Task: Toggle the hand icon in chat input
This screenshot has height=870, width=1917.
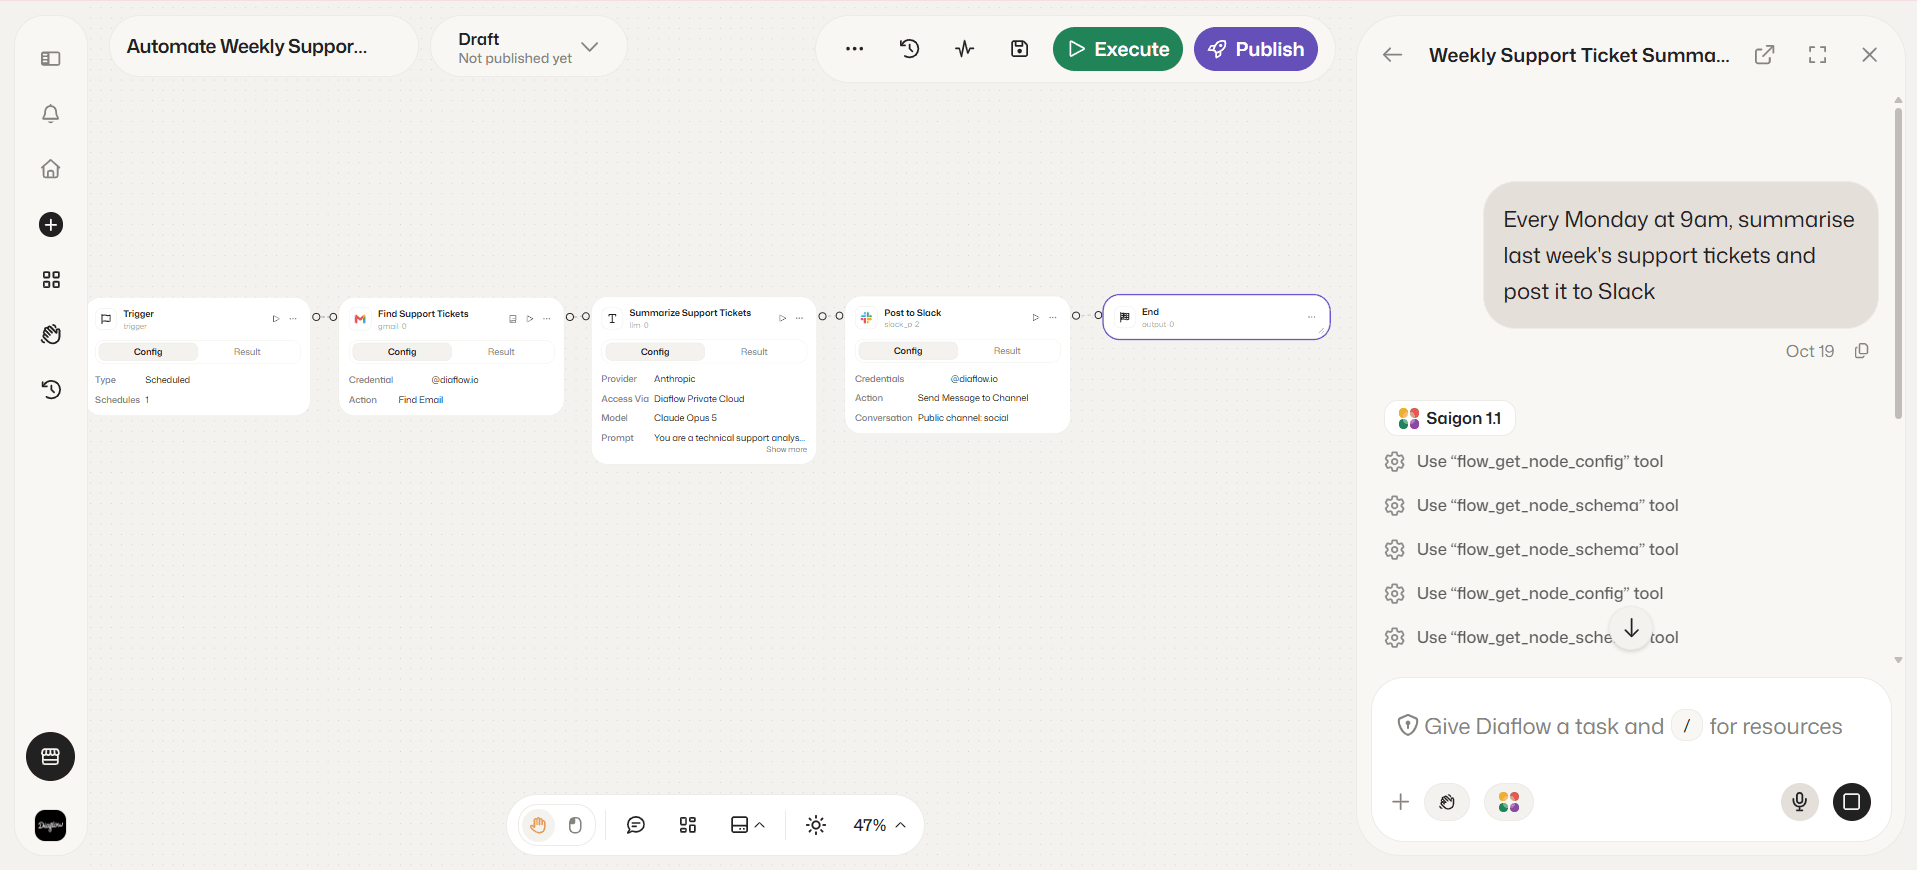Action: (1447, 802)
